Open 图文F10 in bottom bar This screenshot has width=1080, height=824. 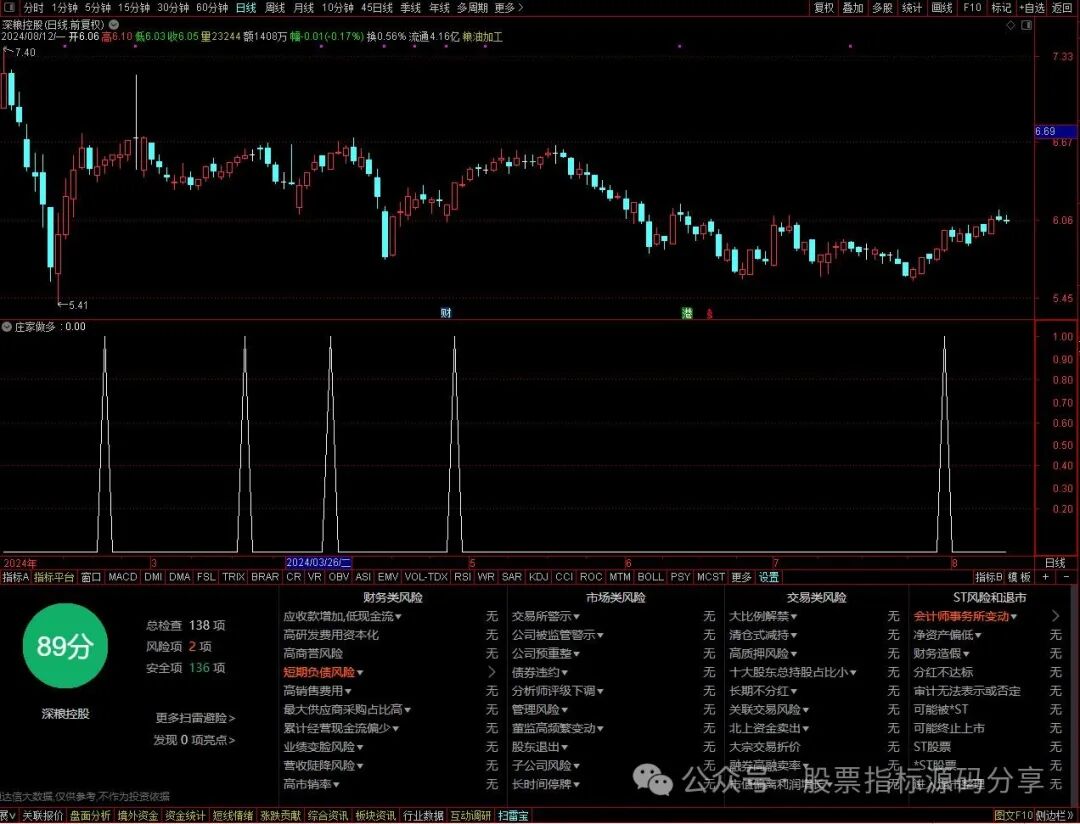pos(1013,816)
